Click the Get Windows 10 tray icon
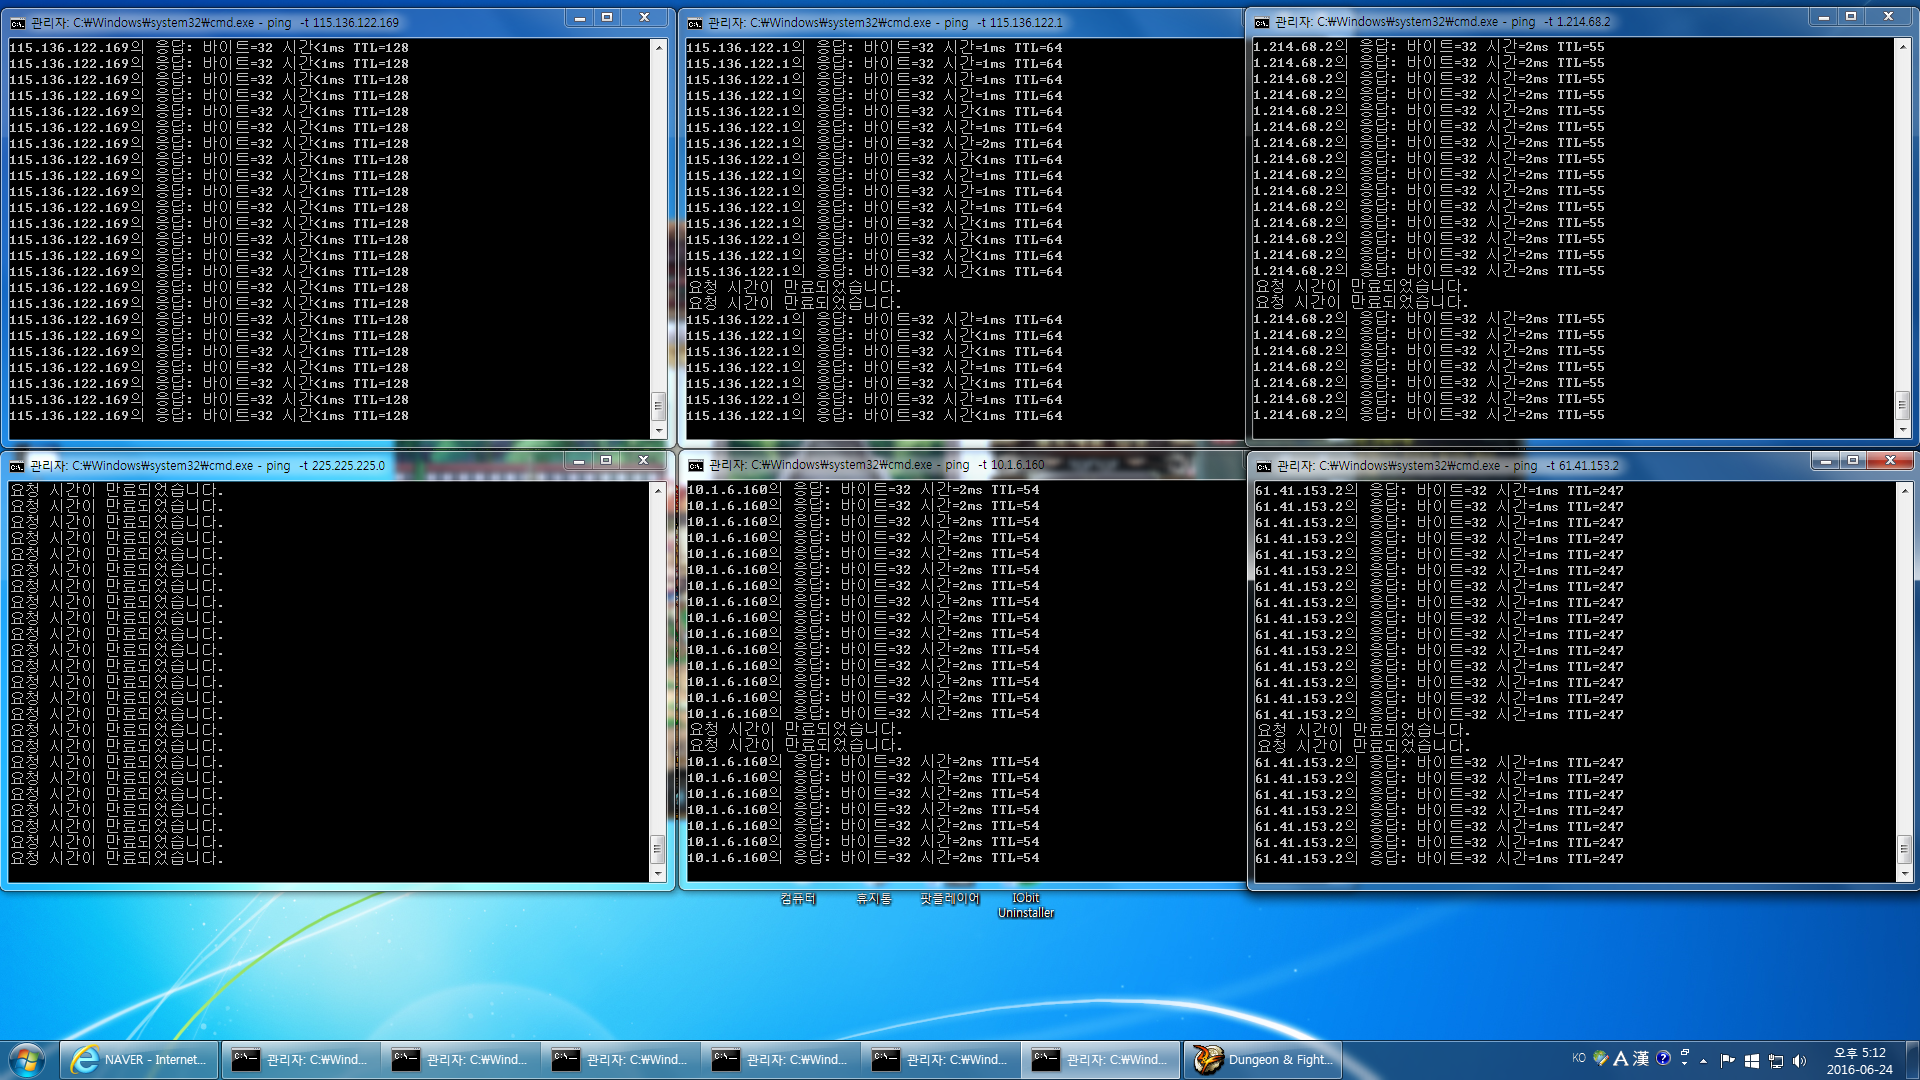The height and width of the screenshot is (1080, 1920). [x=1752, y=1061]
